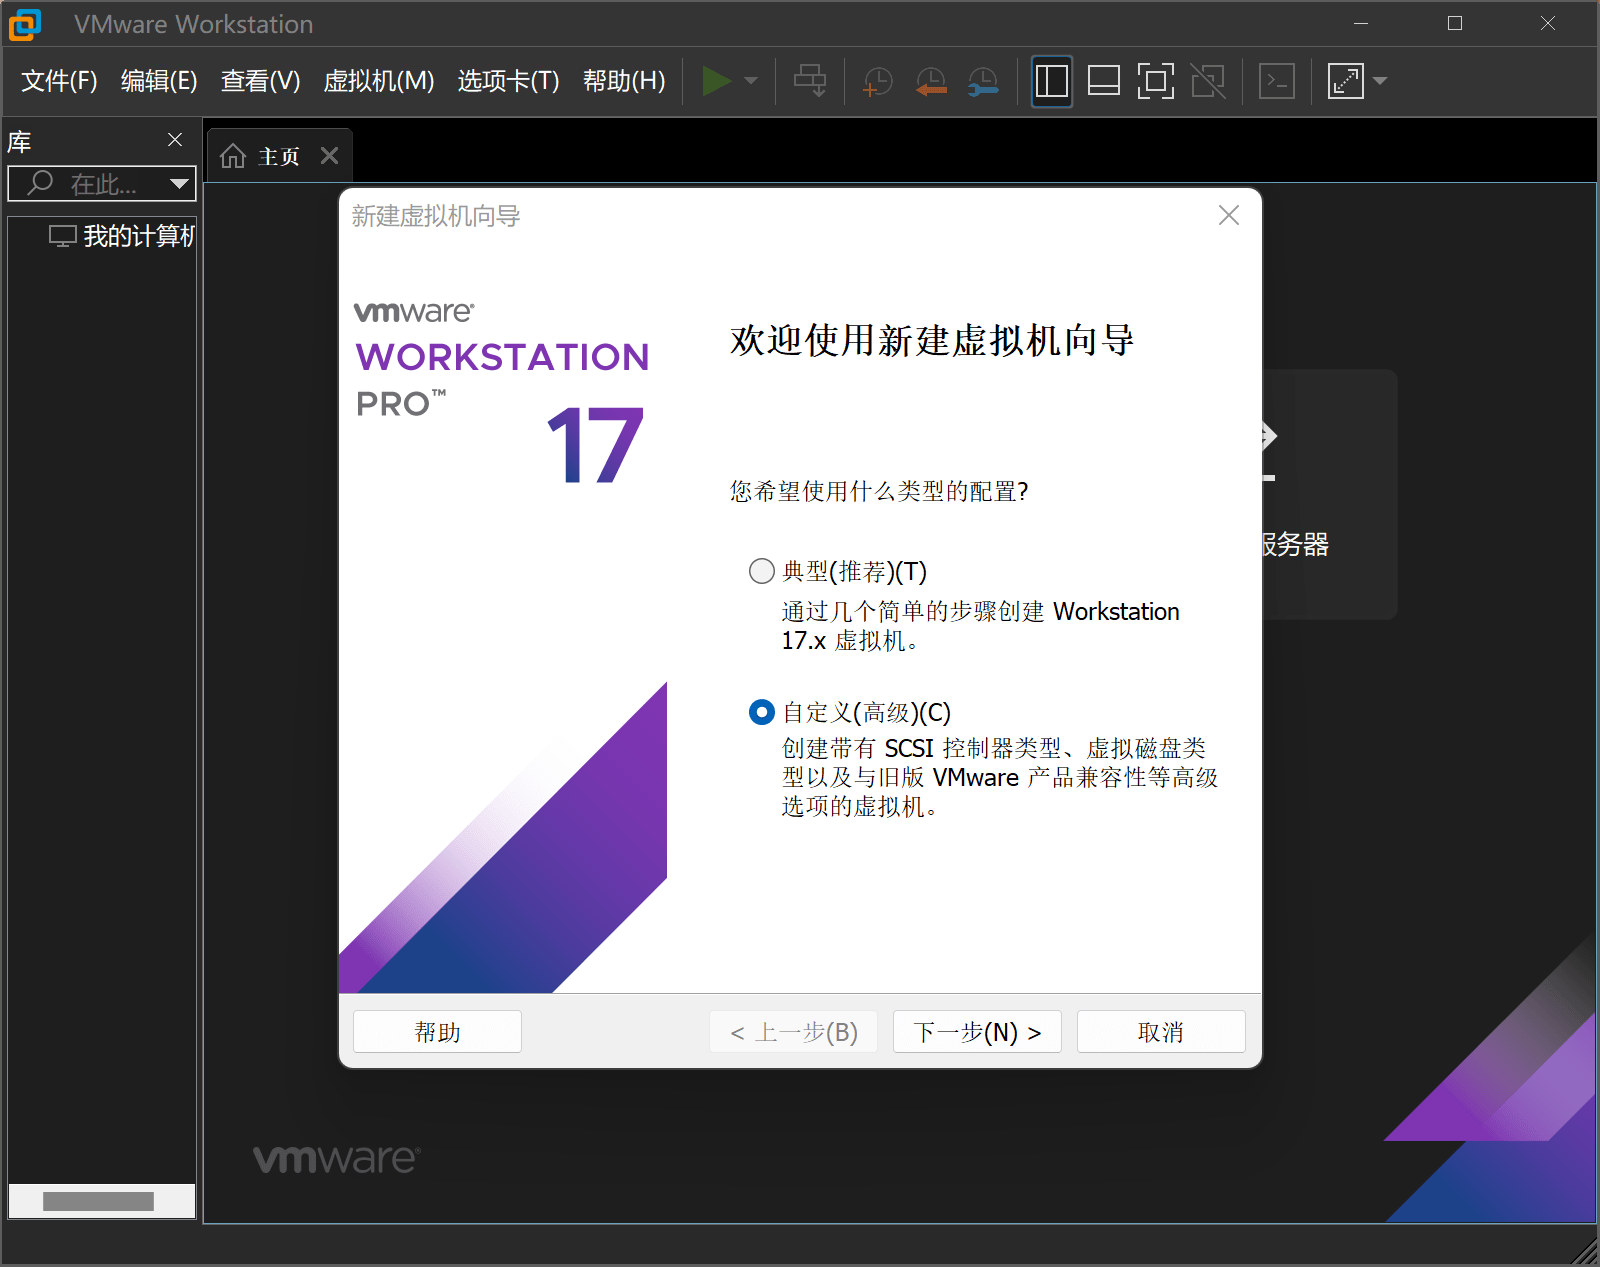Enter full screen mode icon
Image resolution: width=1600 pixels, height=1267 pixels.
click(1155, 81)
